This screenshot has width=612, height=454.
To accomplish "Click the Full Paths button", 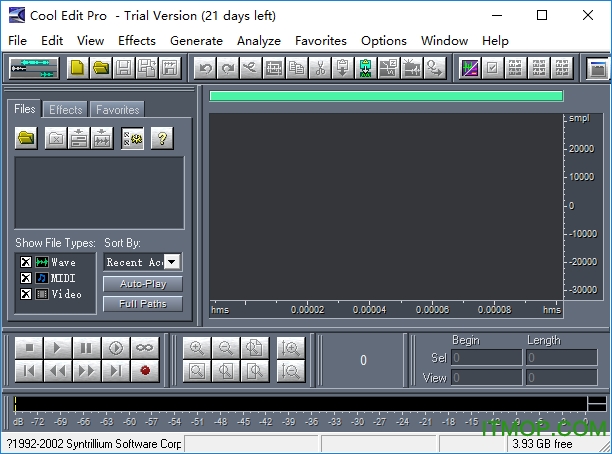I will point(143,304).
